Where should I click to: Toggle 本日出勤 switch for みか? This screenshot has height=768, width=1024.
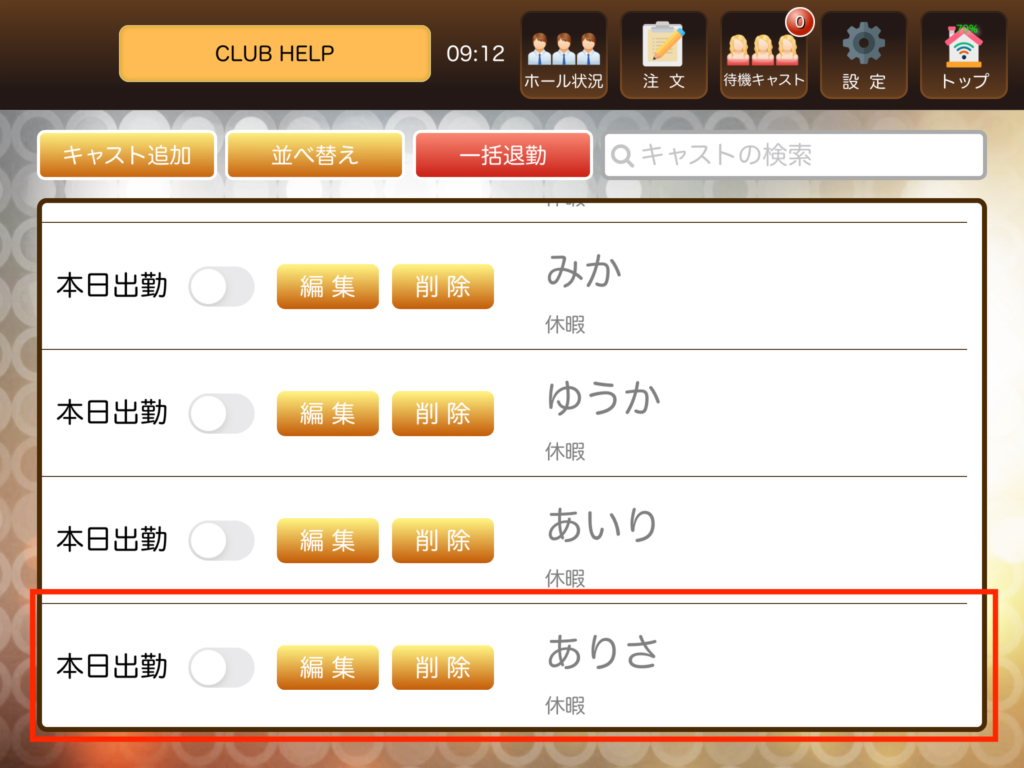(x=221, y=286)
